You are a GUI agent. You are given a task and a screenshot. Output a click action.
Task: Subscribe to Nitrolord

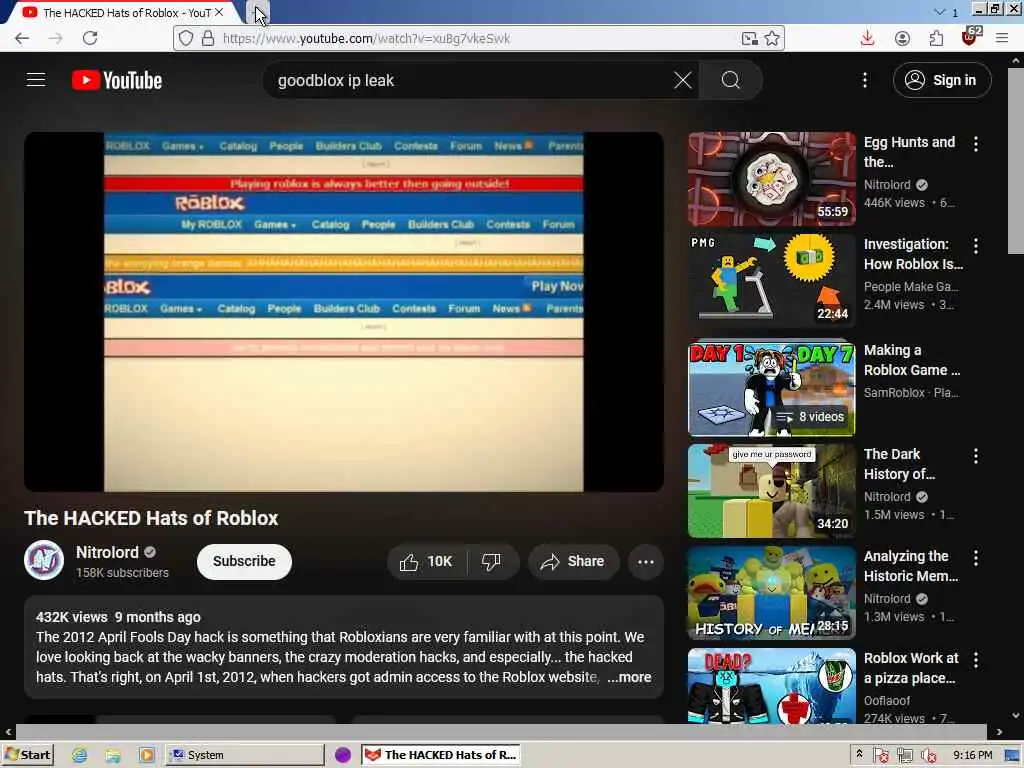(x=244, y=562)
